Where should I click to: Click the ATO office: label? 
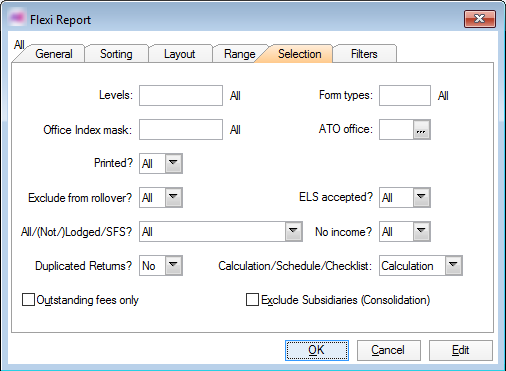(346, 129)
